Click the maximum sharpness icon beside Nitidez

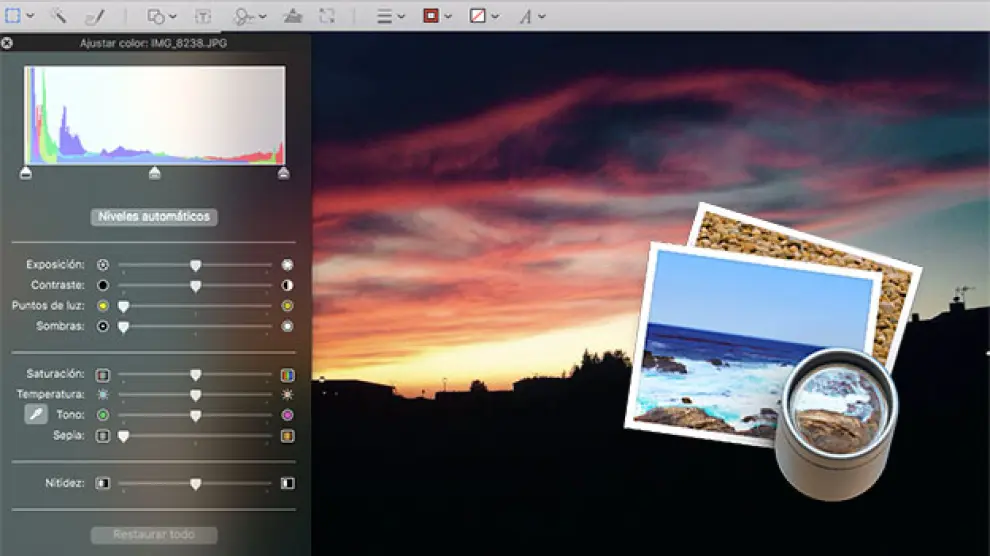(x=287, y=483)
